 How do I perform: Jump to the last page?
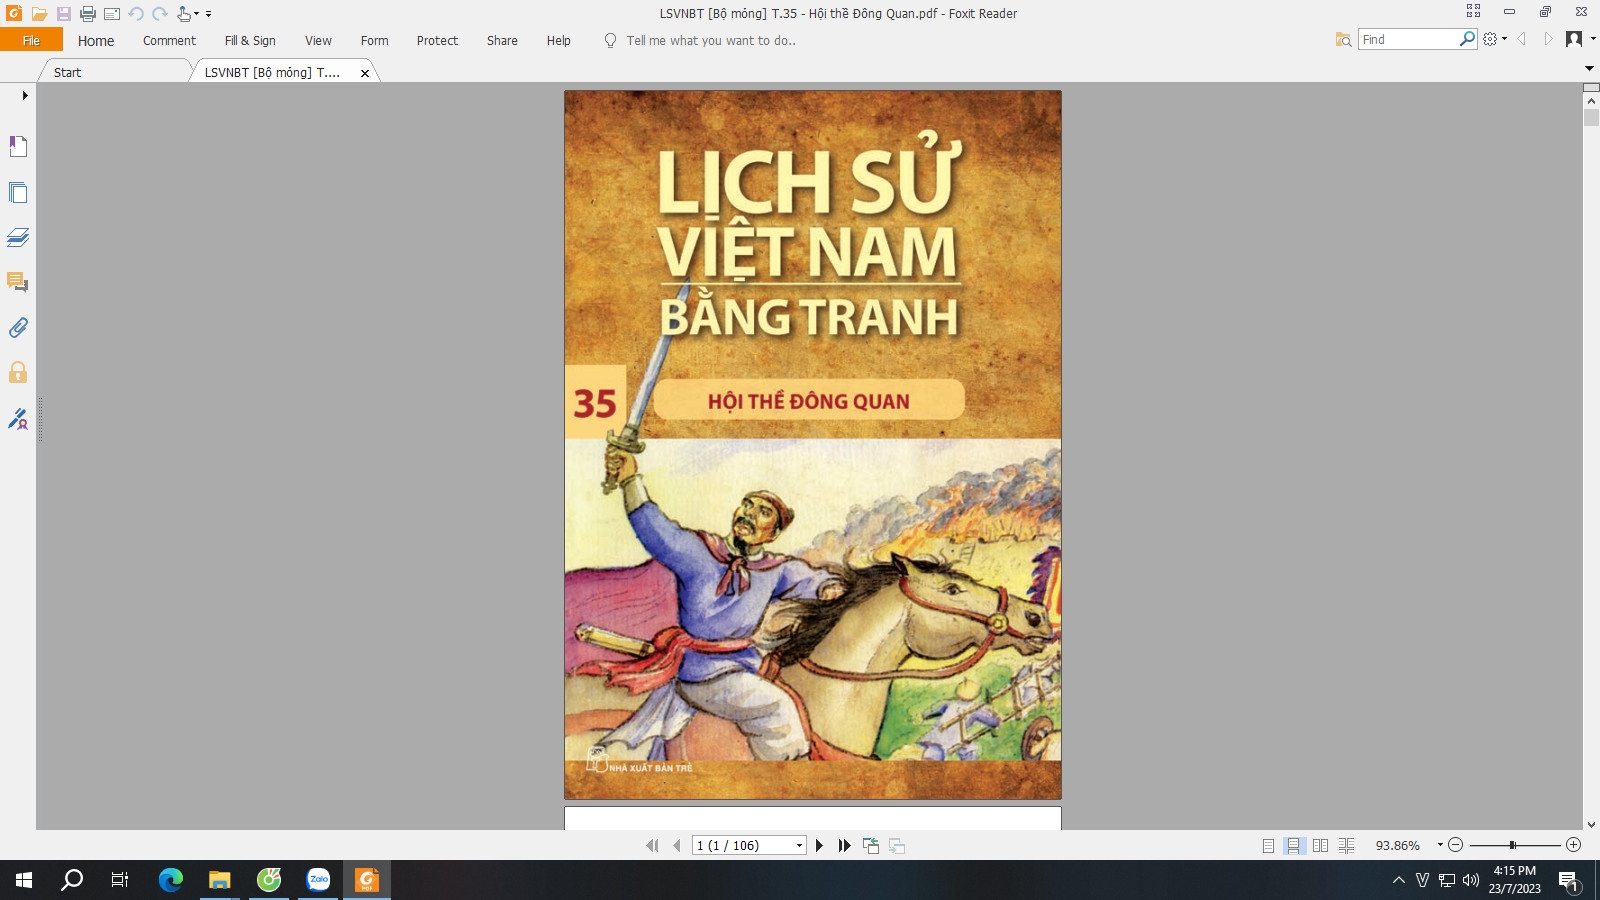coord(845,845)
